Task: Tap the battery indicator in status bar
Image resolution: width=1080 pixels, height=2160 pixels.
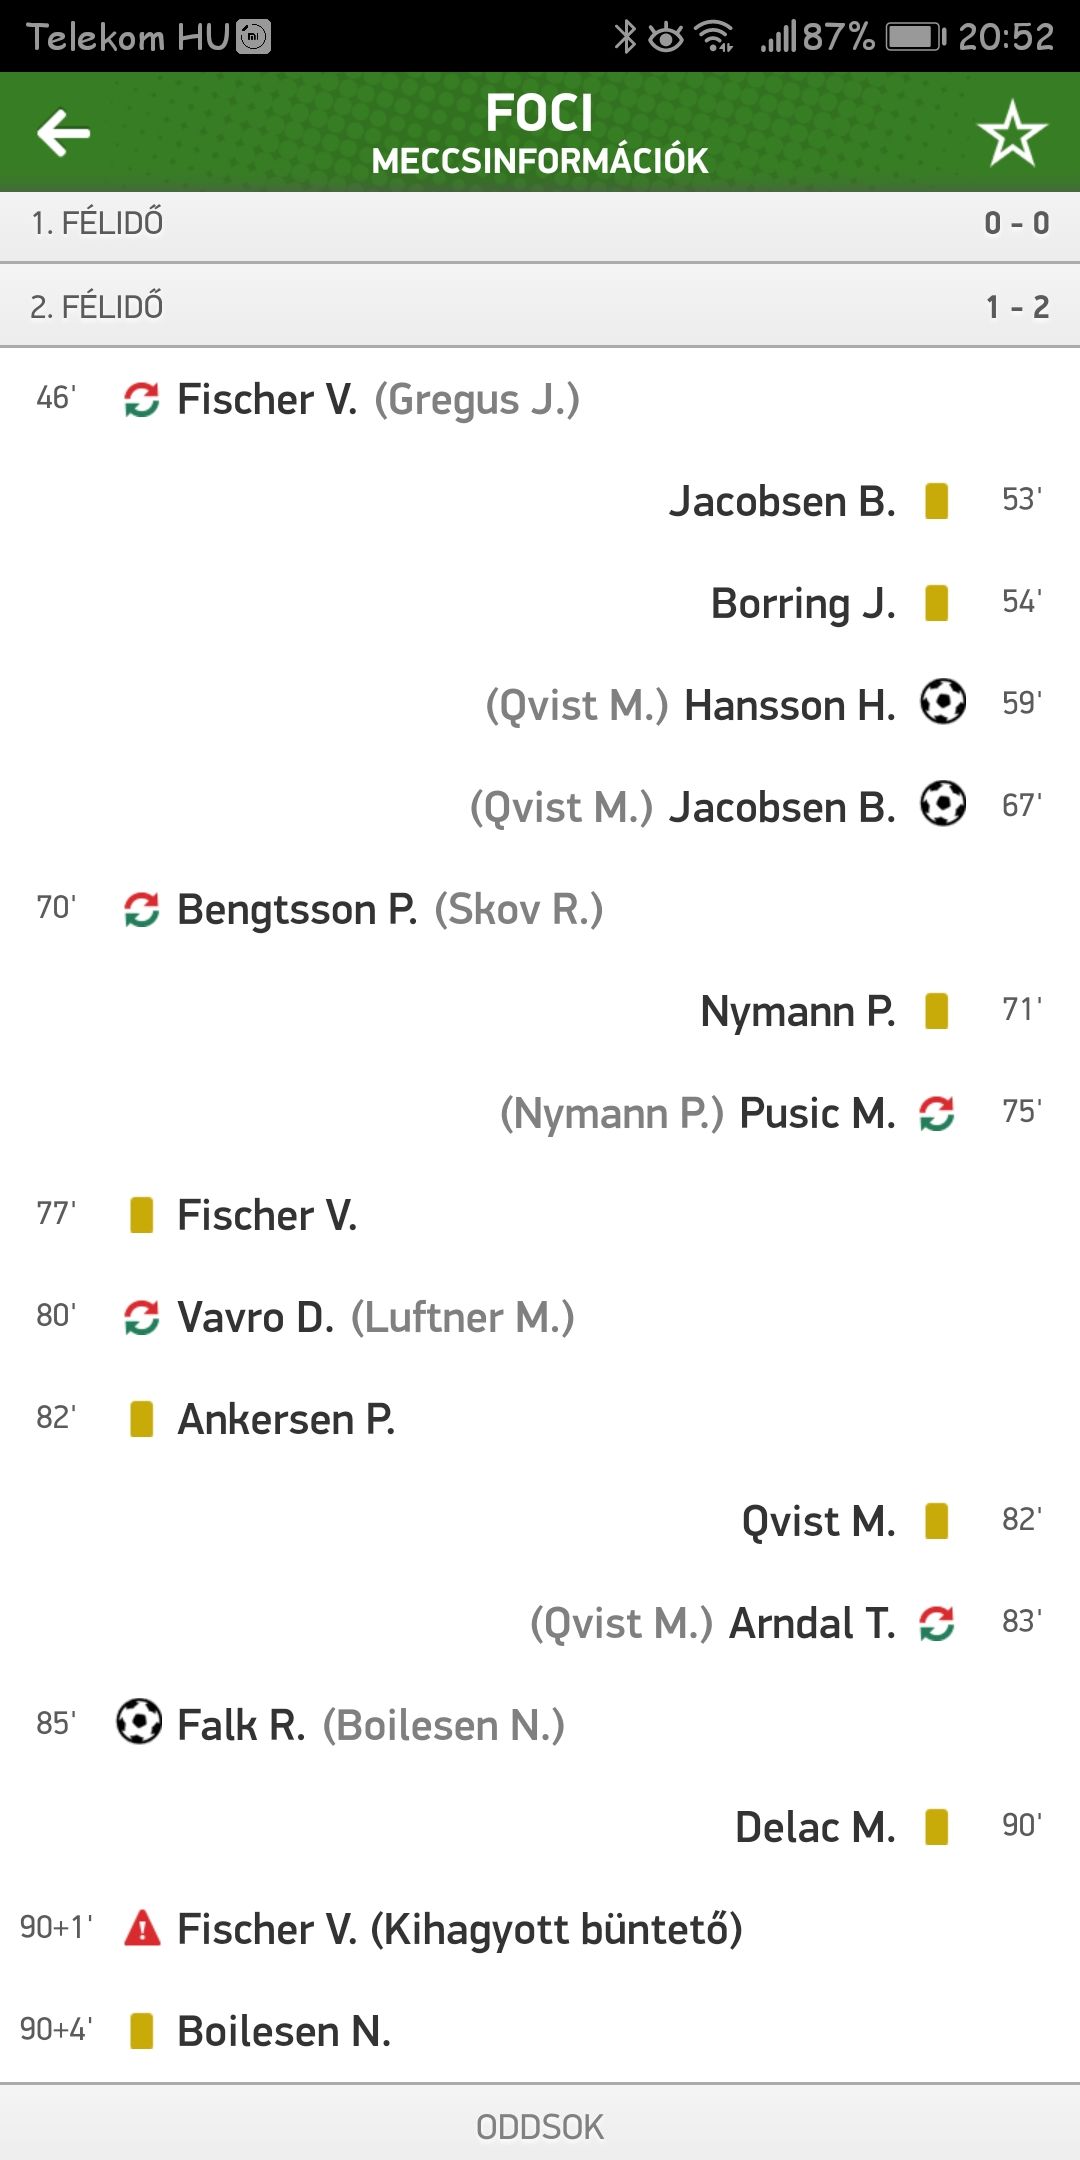Action: [x=915, y=37]
